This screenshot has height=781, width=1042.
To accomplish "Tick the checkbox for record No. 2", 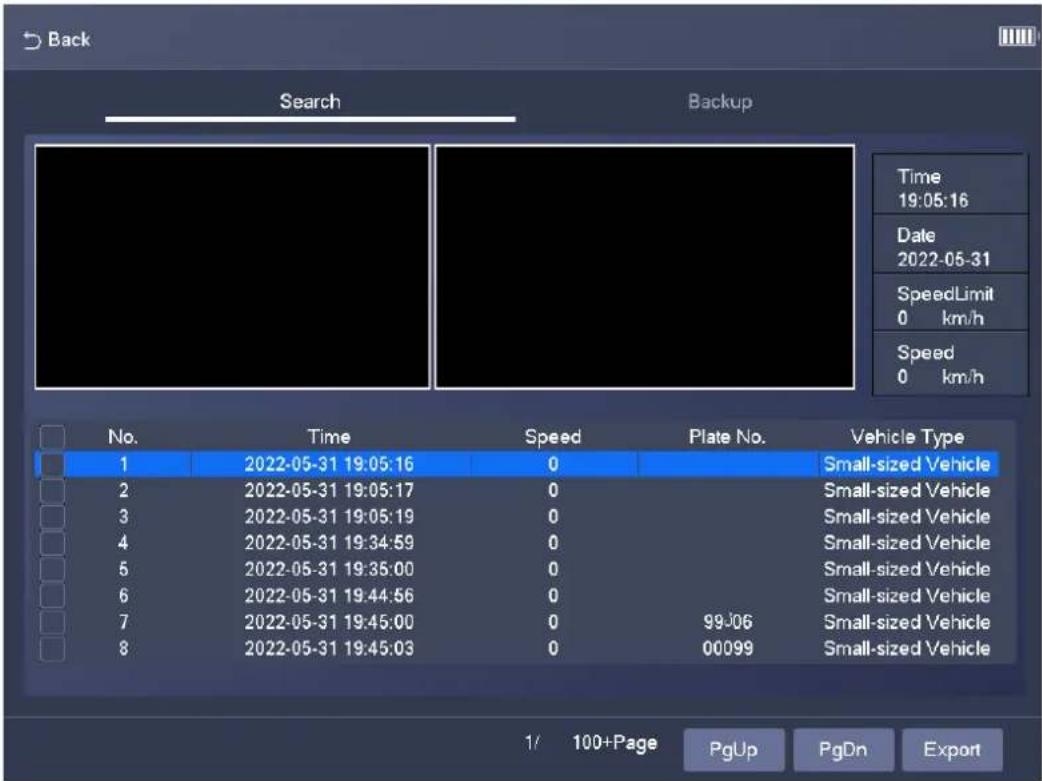I will [x=52, y=491].
